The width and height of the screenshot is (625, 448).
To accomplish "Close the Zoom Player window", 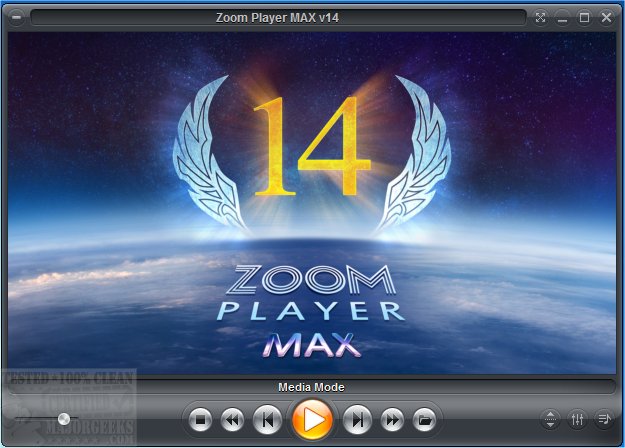I will pos(607,17).
